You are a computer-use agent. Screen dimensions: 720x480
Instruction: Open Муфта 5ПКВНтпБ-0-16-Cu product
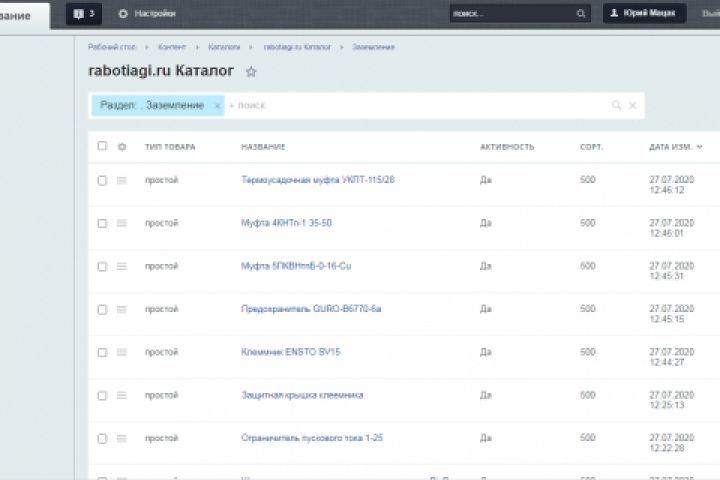pyautogui.click(x=296, y=266)
